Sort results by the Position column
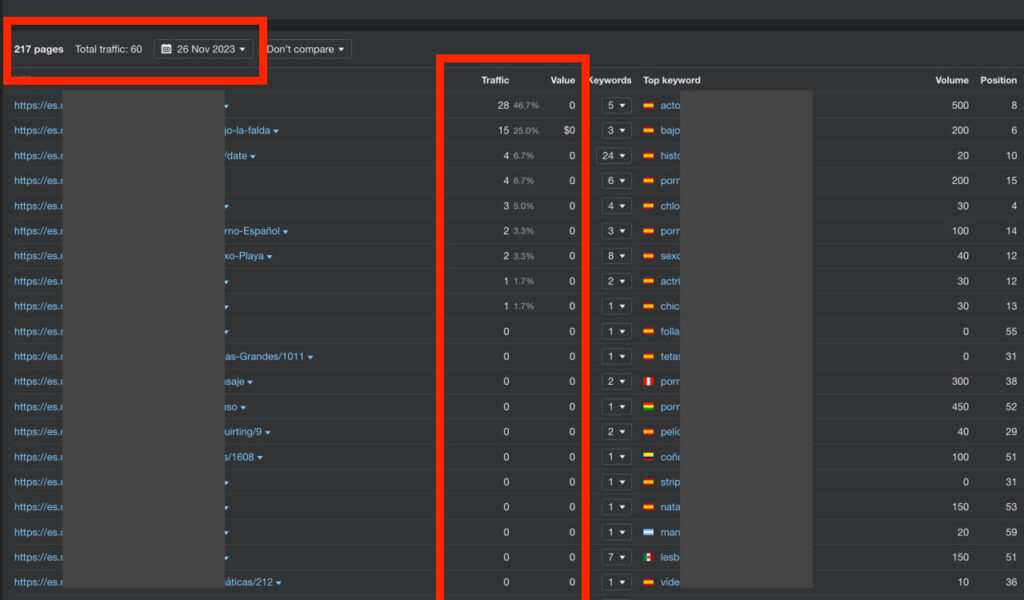The height and width of the screenshot is (600, 1024). (997, 80)
